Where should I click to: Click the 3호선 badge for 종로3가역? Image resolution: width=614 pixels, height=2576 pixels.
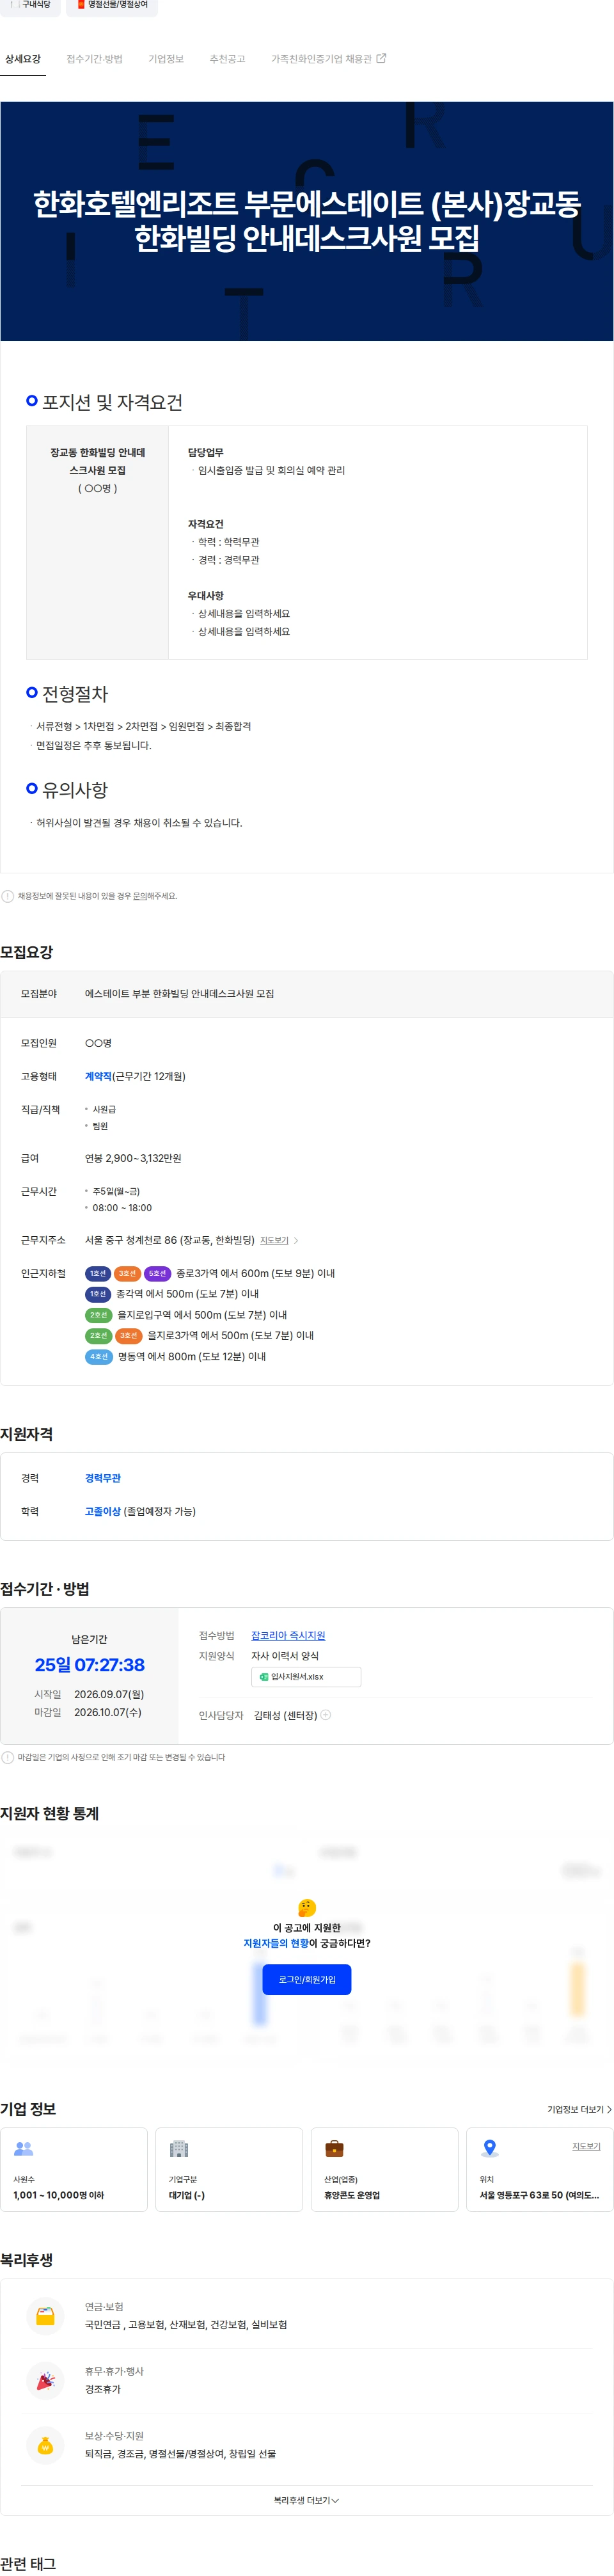coord(127,1273)
